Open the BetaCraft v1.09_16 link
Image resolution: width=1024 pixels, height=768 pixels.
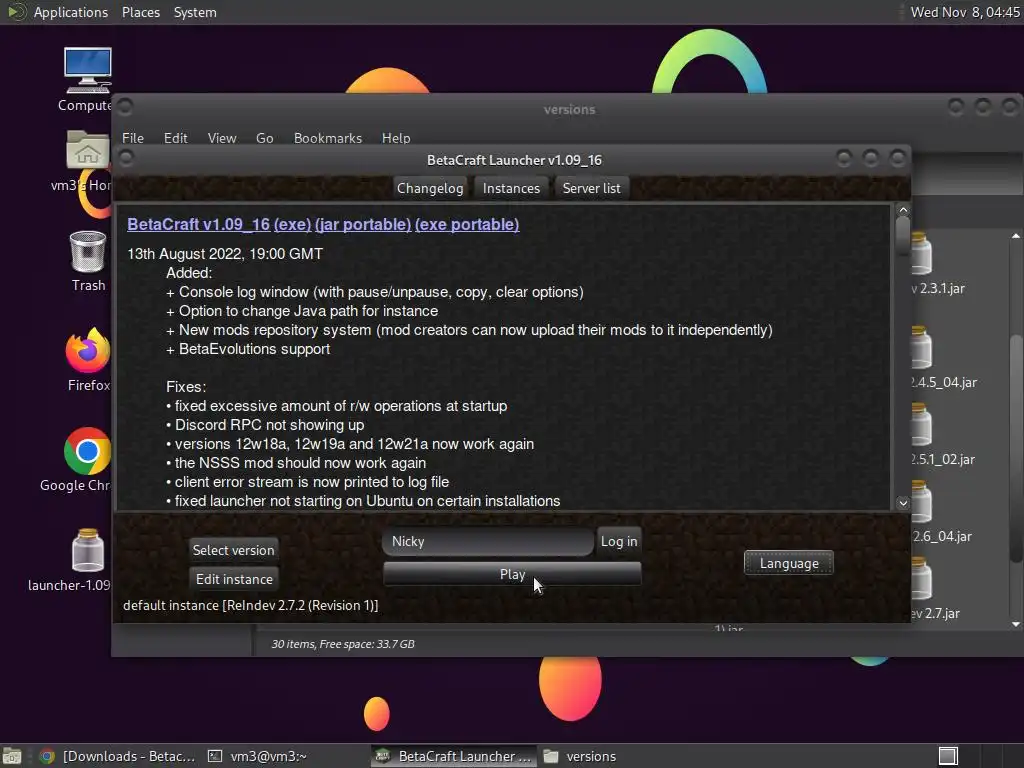(x=199, y=224)
